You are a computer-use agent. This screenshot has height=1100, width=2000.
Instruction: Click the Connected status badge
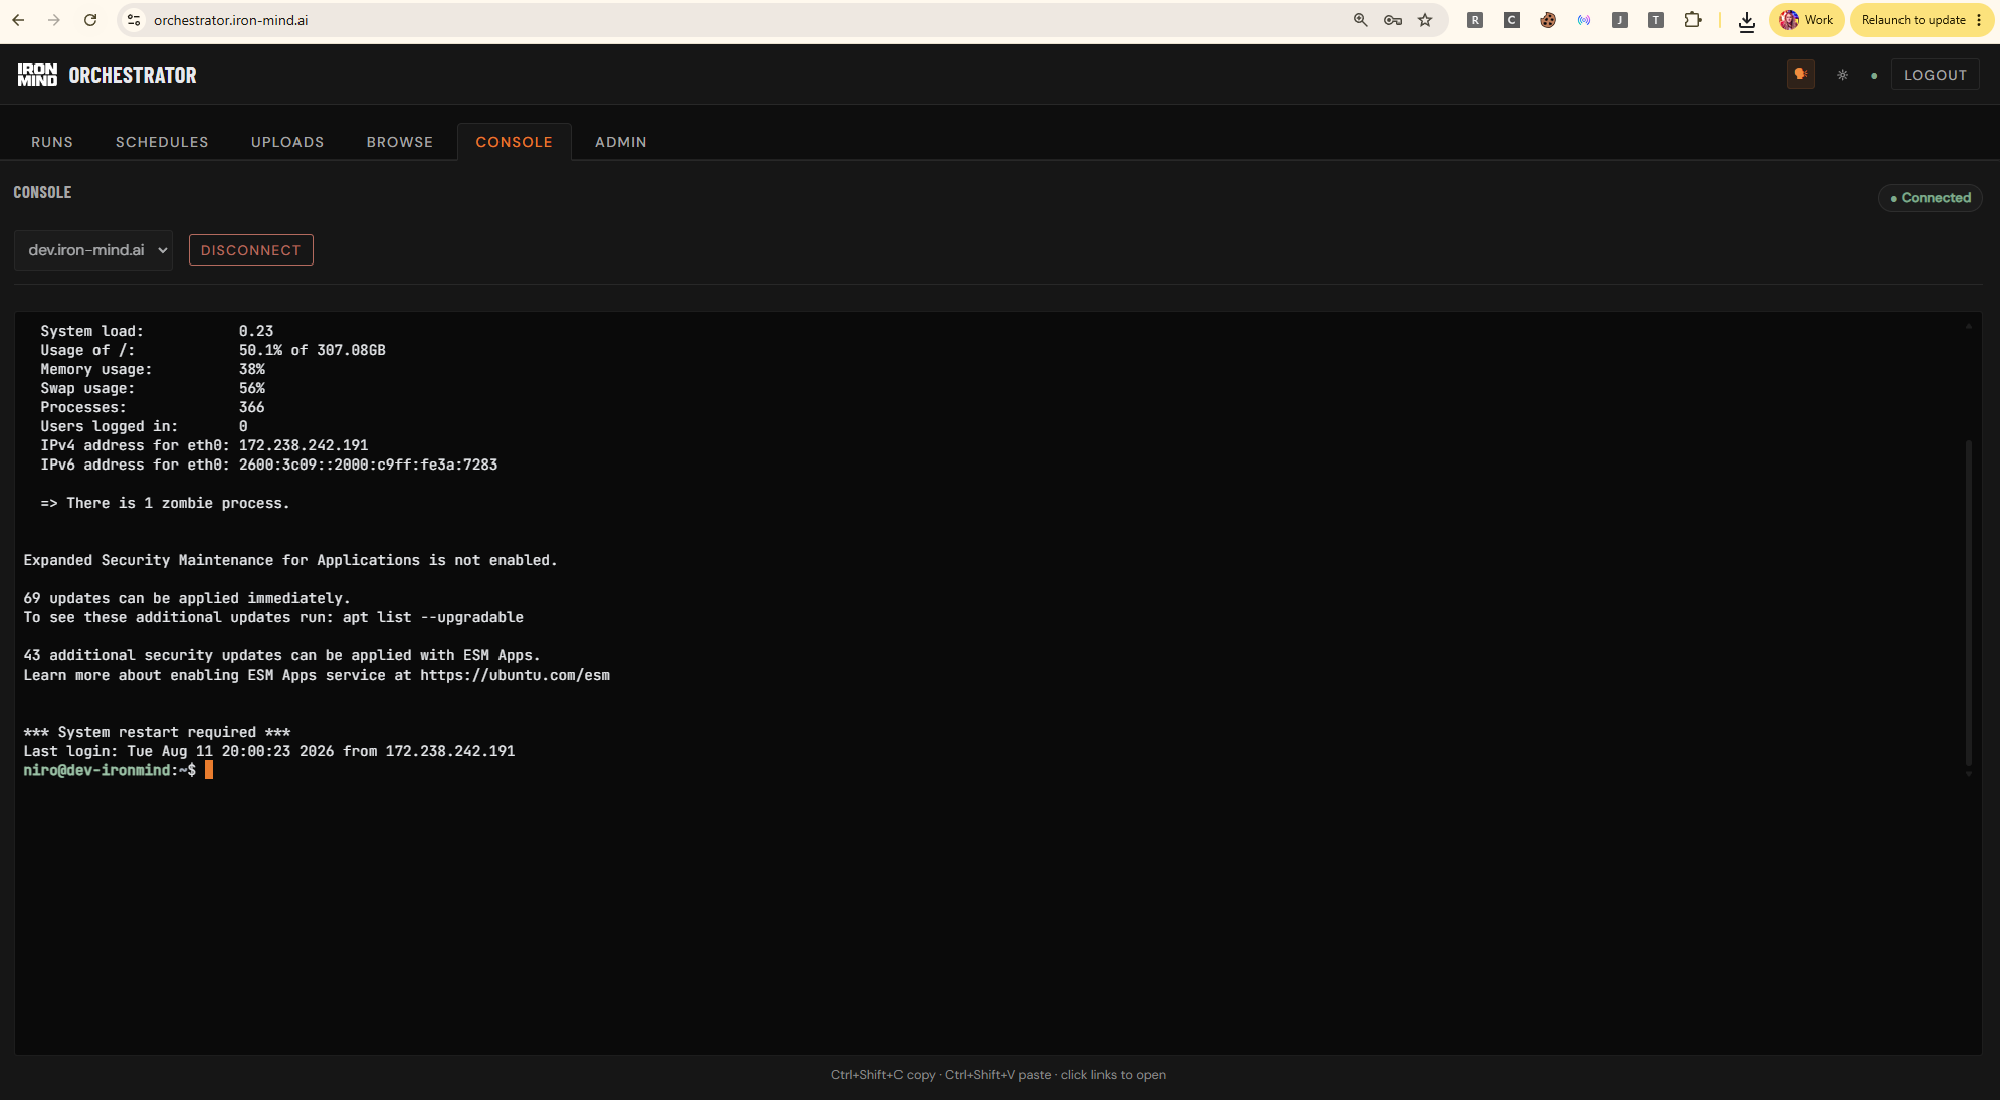click(x=1930, y=198)
